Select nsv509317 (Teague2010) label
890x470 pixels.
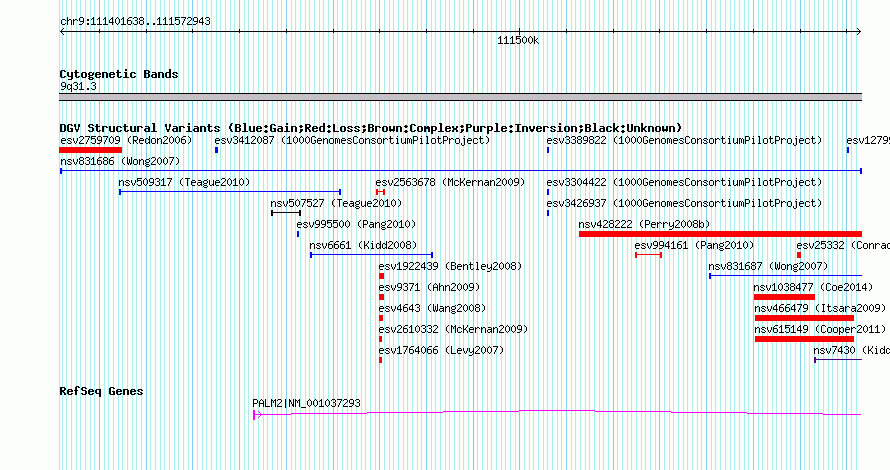[x=184, y=182]
